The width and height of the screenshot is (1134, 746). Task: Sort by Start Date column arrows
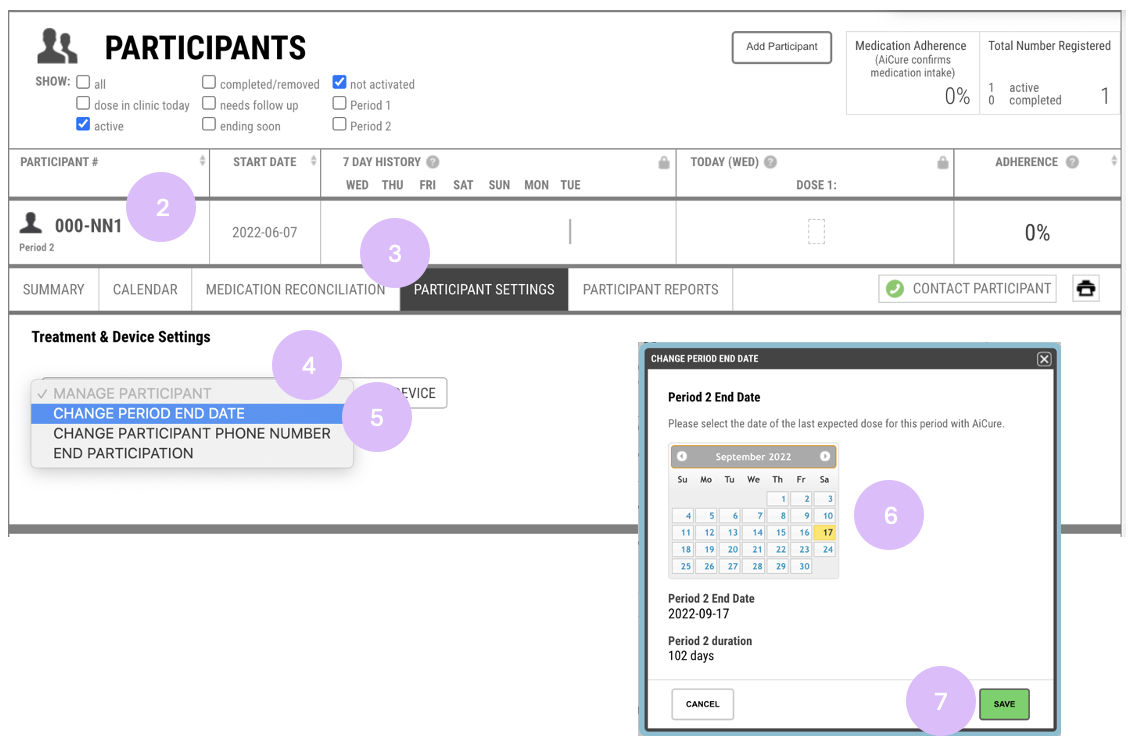(314, 161)
